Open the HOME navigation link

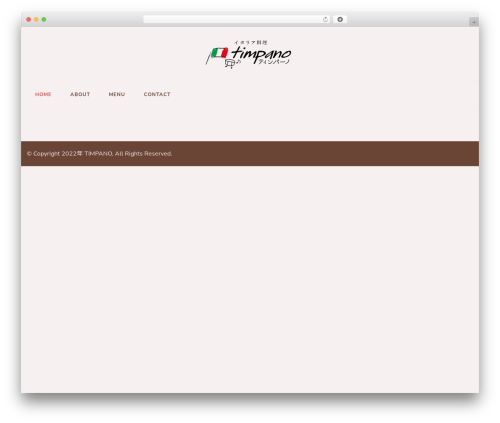[x=43, y=94]
